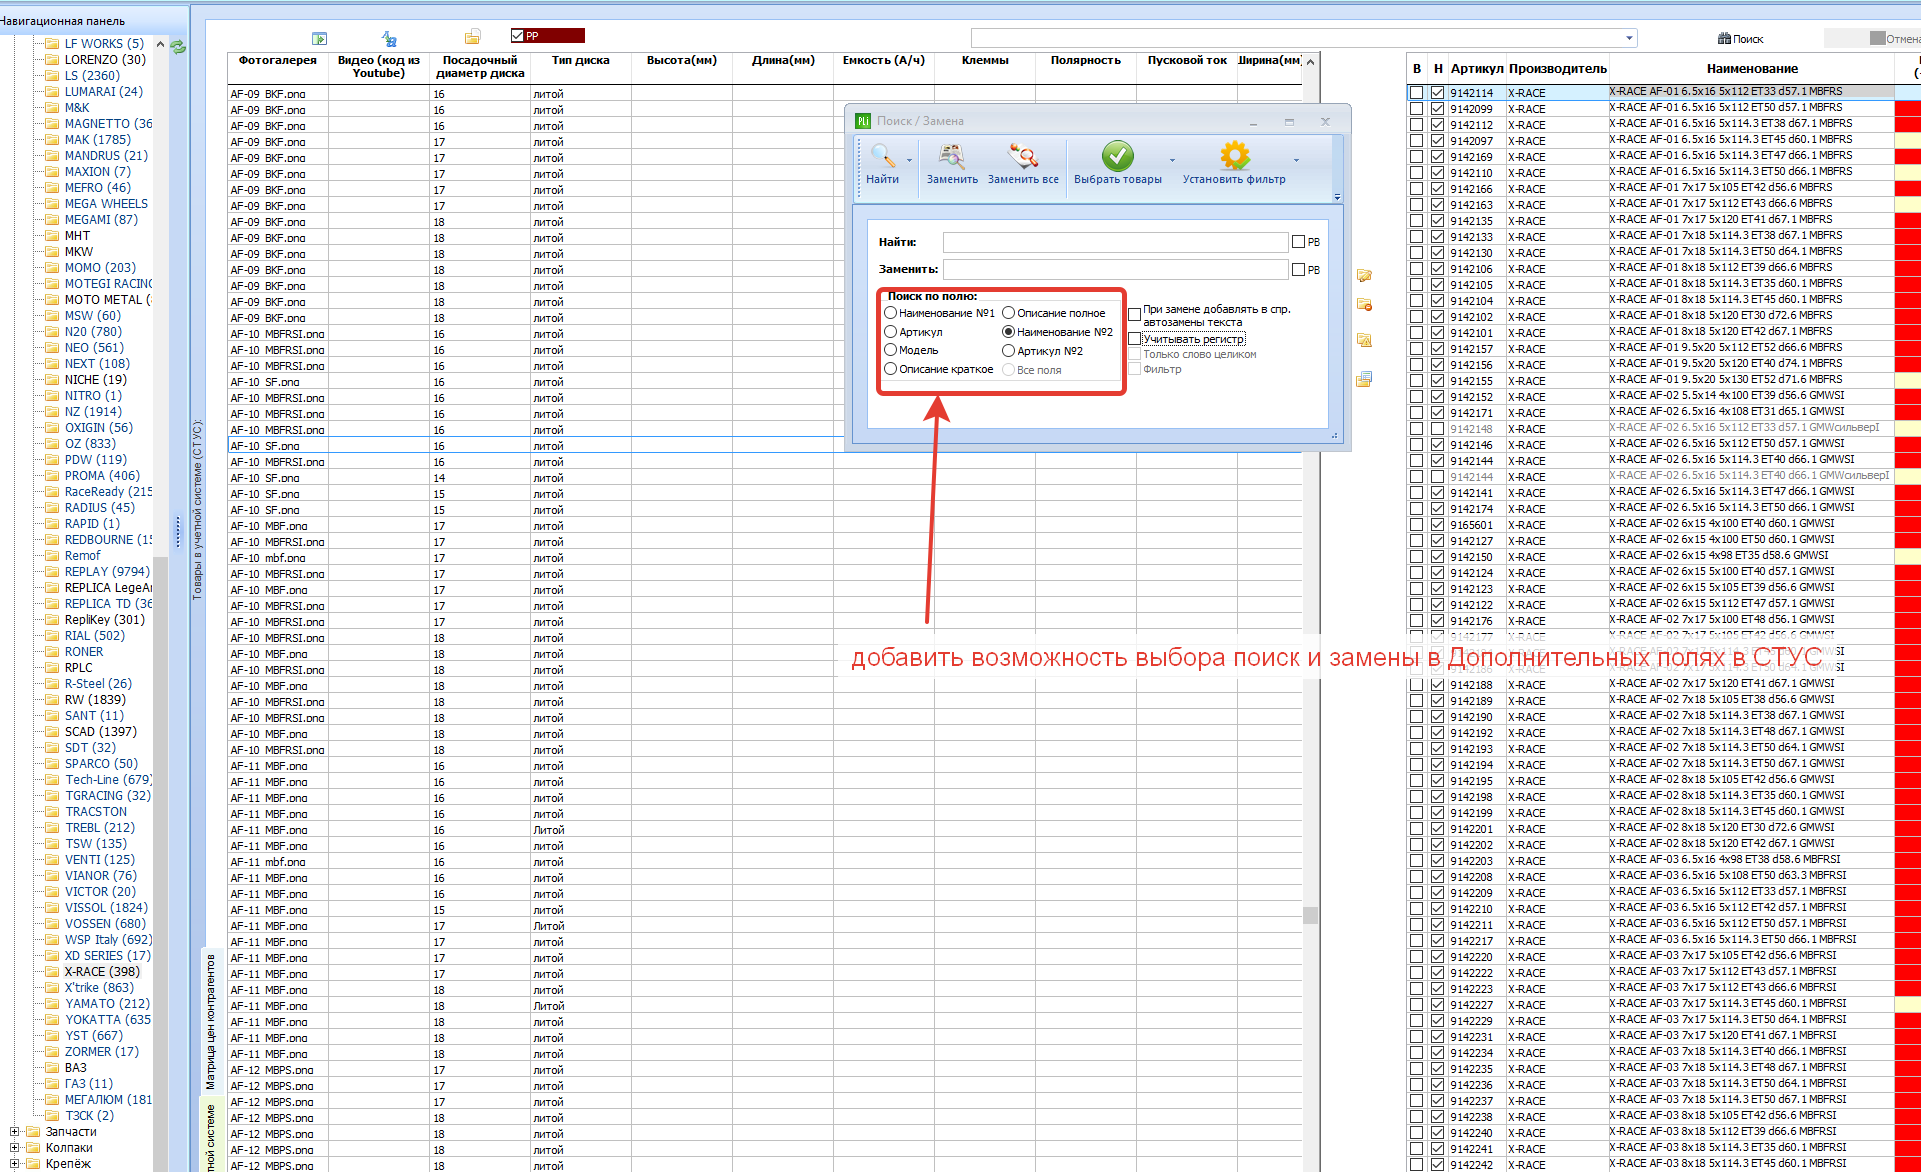Click the translate-letters icon above Видео column

389,38
